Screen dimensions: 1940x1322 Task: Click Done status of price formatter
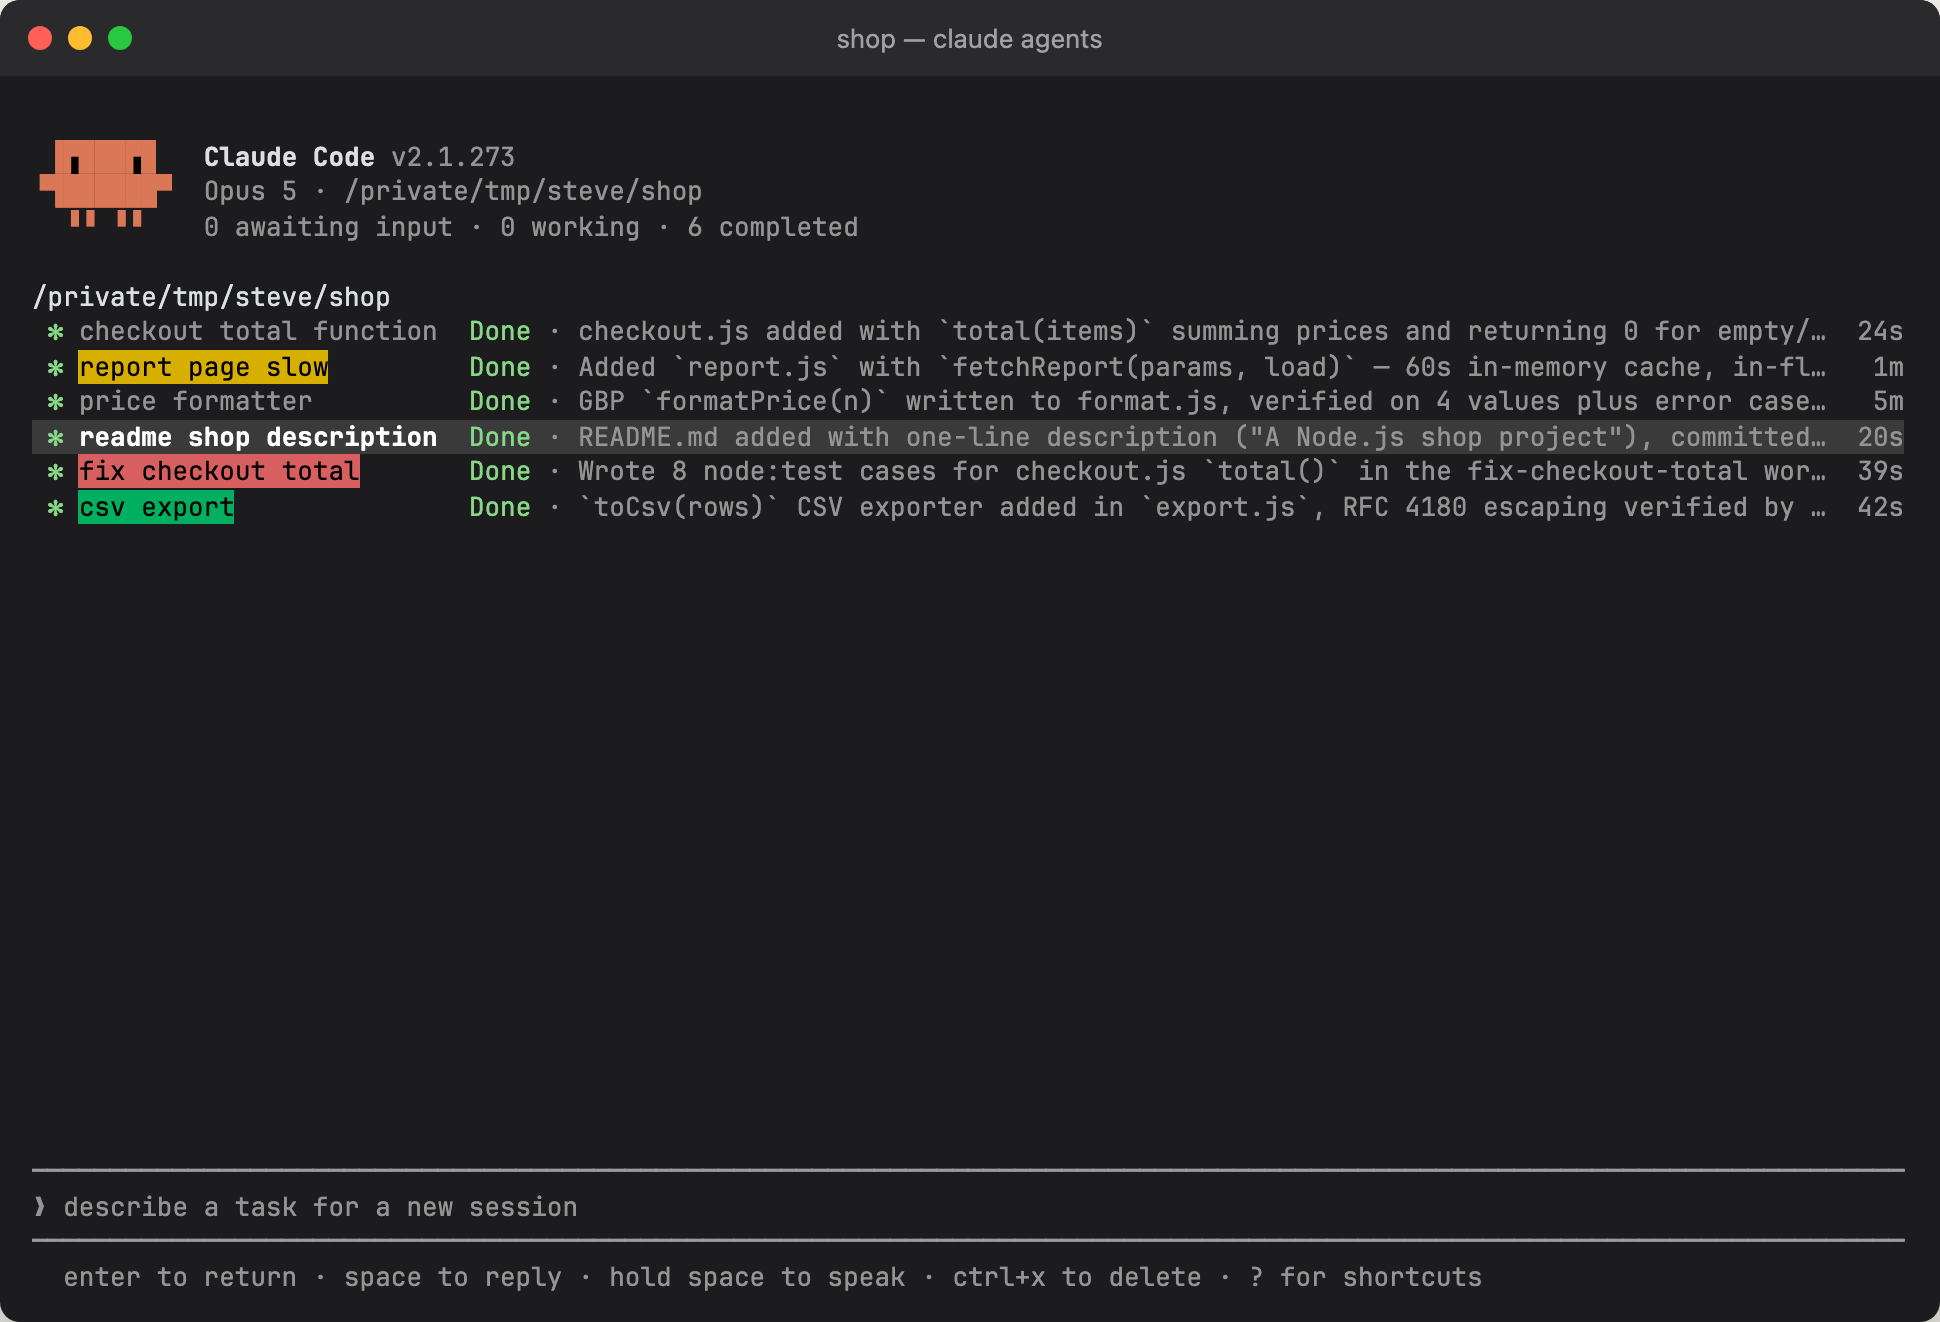500,402
